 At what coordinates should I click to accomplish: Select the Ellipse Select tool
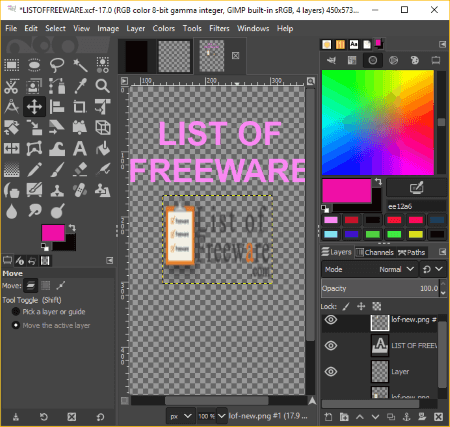tap(34, 65)
